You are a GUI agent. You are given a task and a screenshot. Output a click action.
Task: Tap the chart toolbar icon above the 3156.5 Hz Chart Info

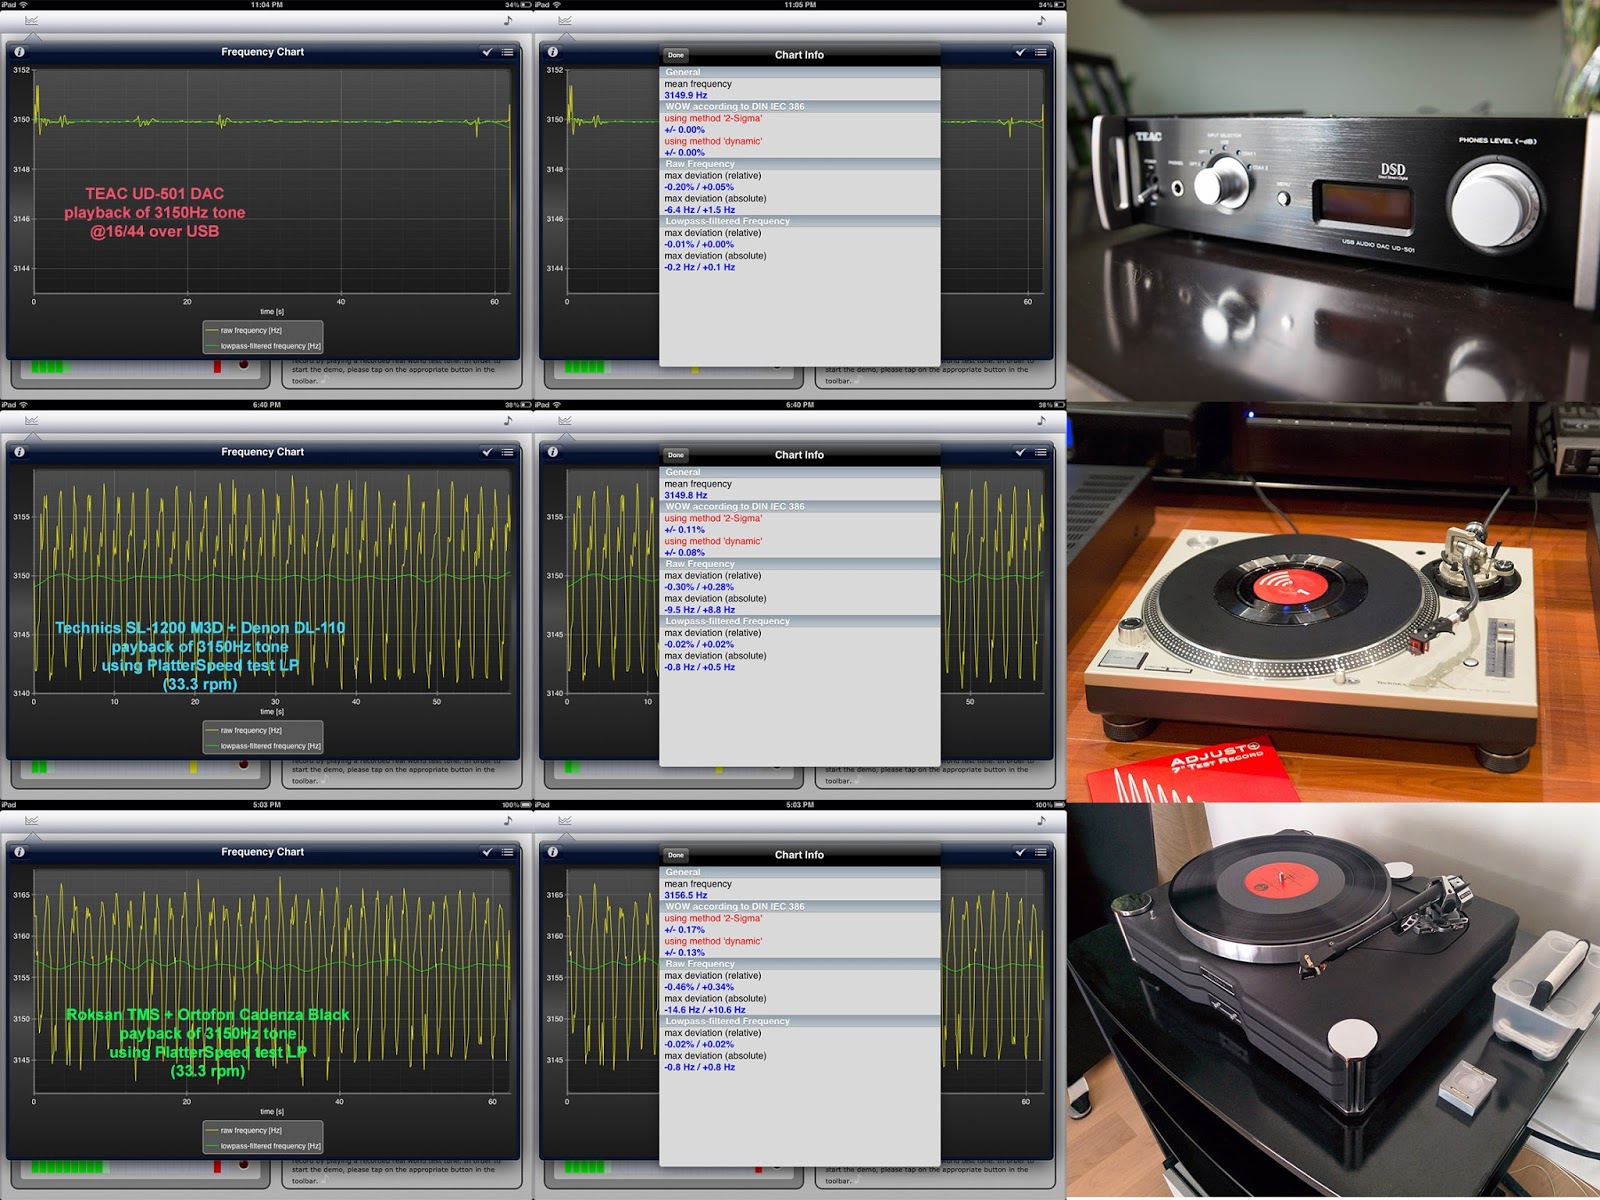pos(565,821)
